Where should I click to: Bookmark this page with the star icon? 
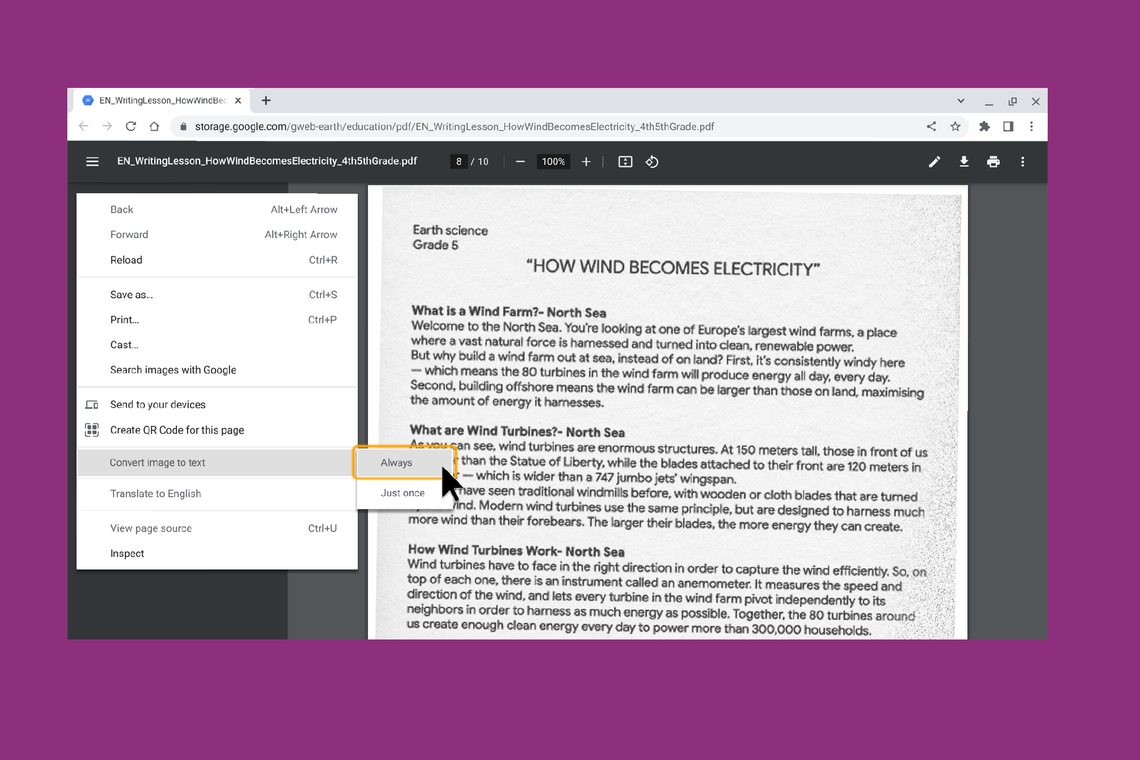(955, 127)
